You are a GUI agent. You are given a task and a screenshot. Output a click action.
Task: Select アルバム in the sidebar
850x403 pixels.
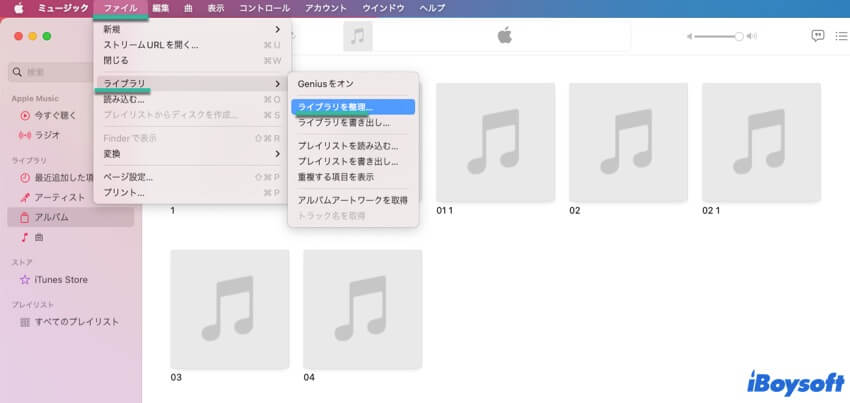[70, 218]
